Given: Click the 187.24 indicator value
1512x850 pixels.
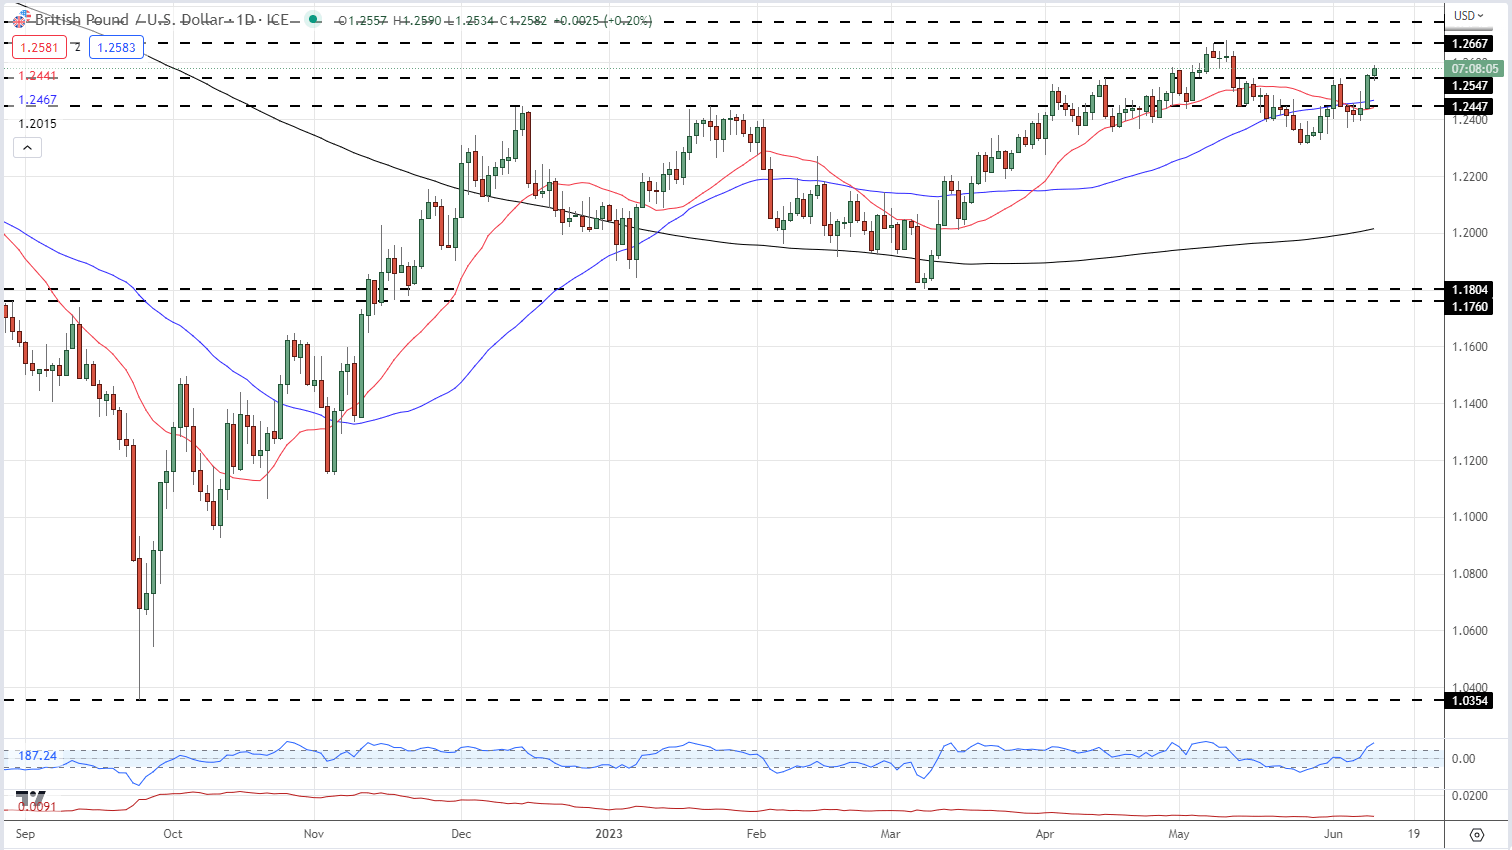Looking at the screenshot, I should point(38,756).
